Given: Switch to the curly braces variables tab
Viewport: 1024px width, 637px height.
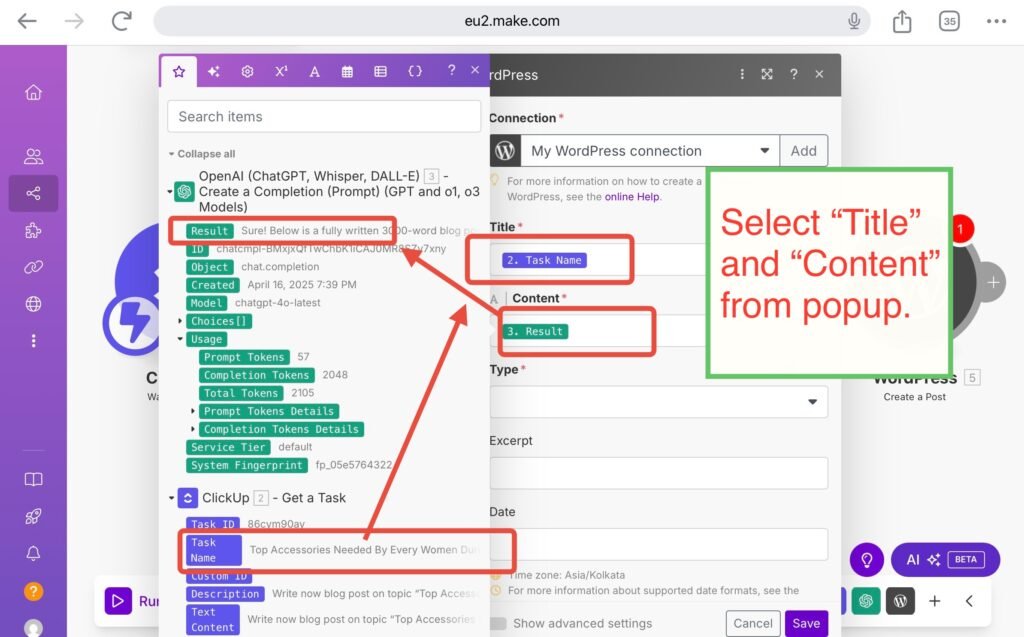Looking at the screenshot, I should coord(415,71).
